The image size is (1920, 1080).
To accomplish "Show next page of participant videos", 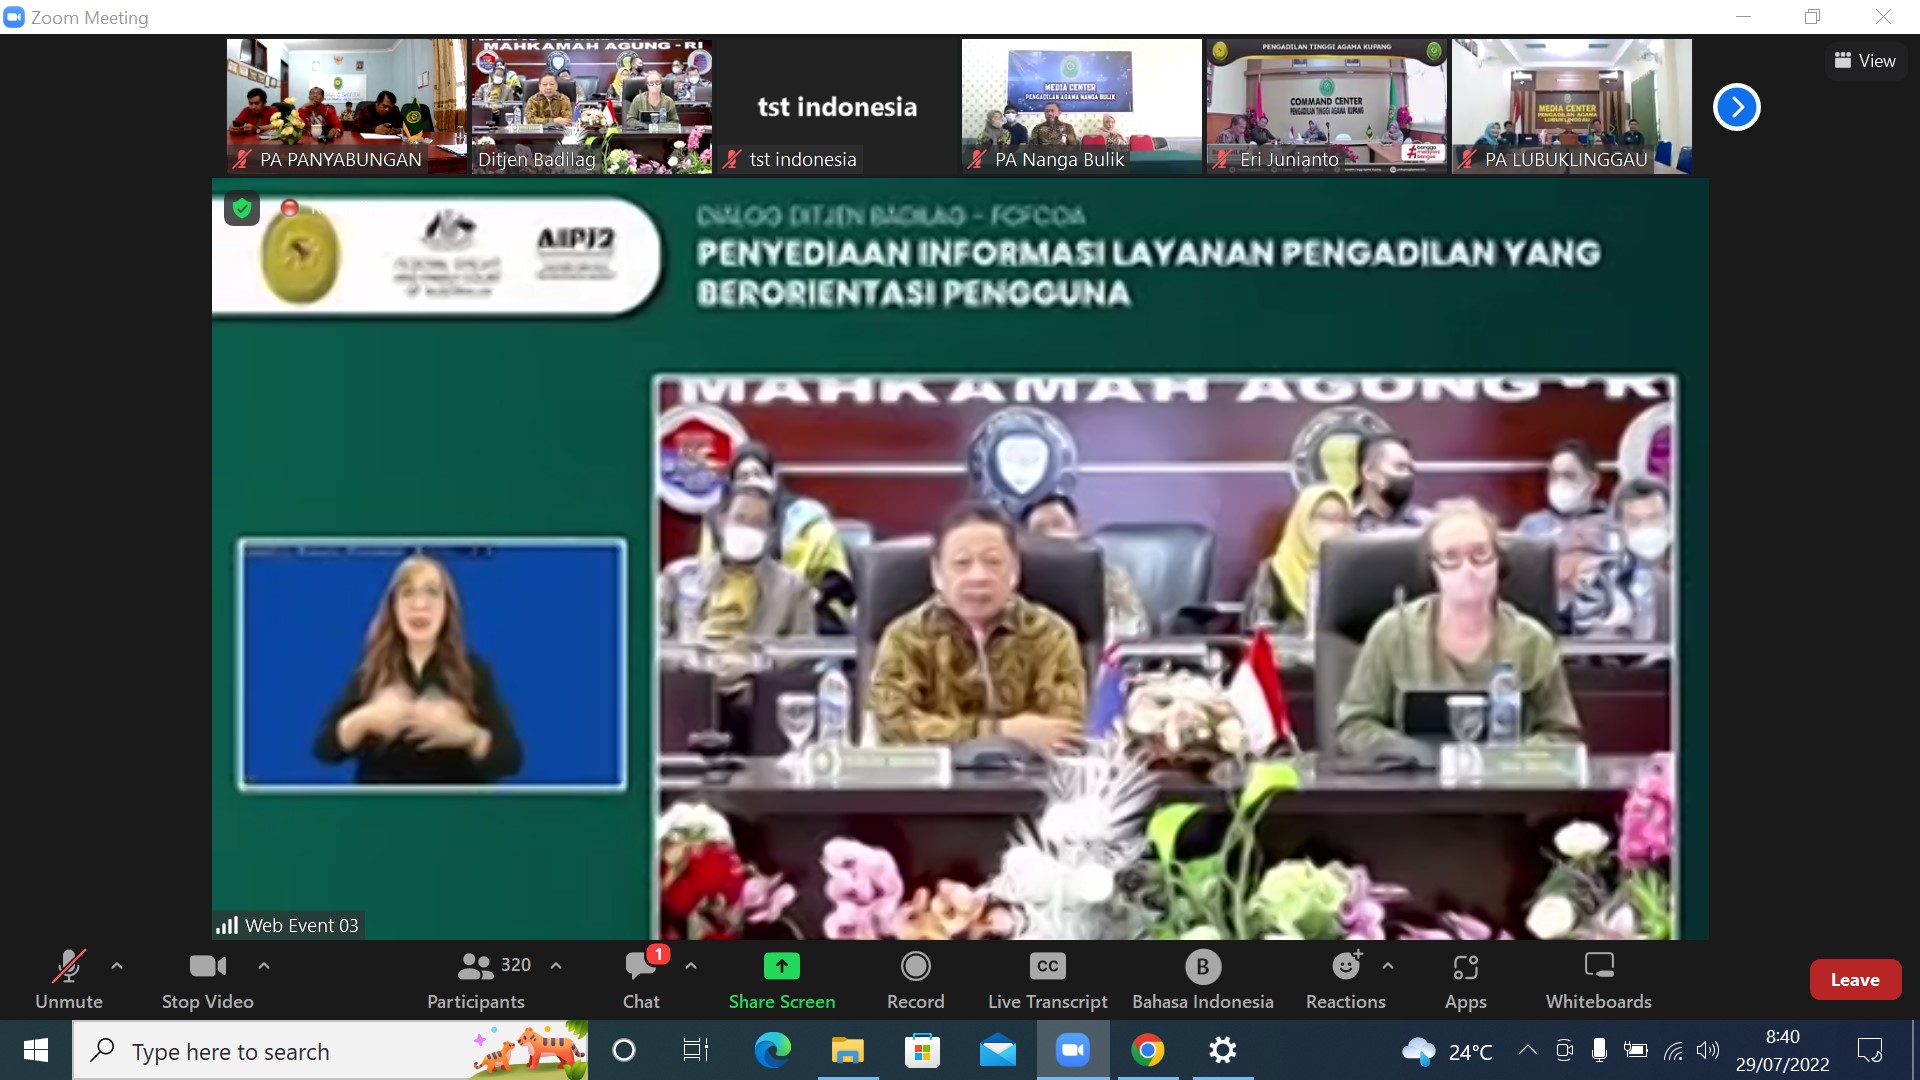I will pos(1736,106).
